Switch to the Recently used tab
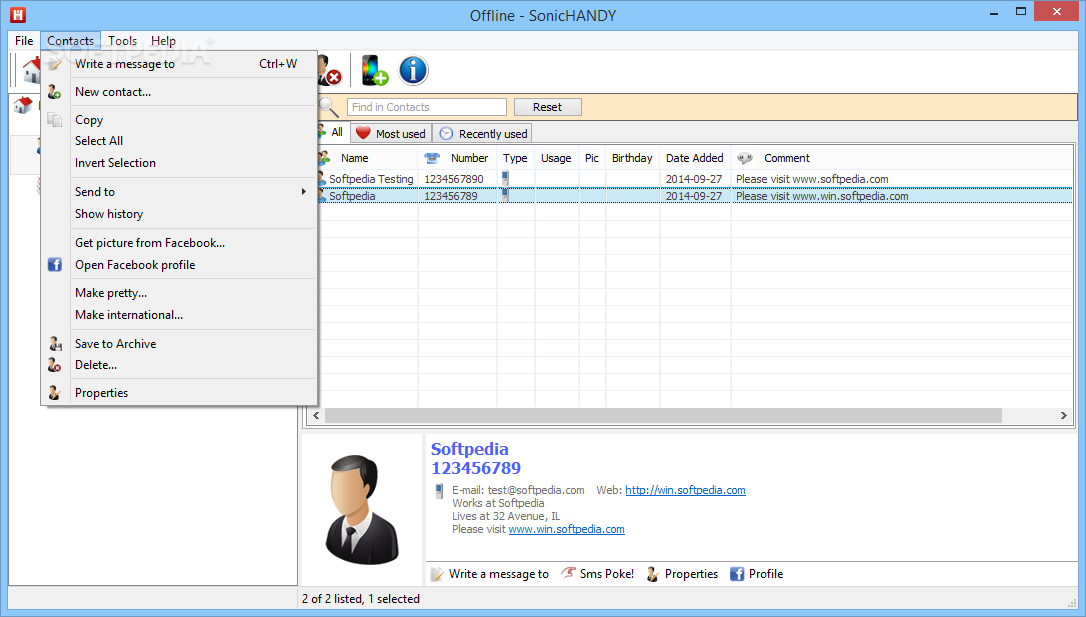 pos(483,134)
